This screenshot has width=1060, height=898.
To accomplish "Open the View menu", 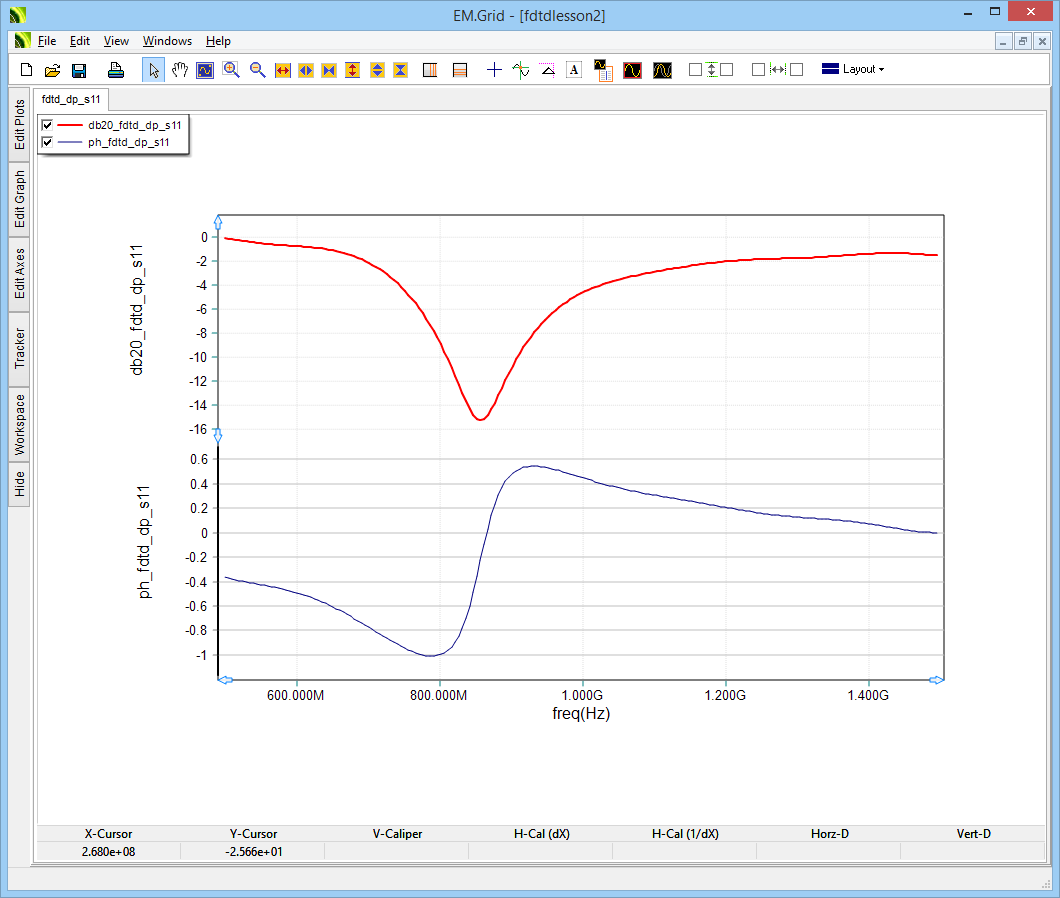I will tap(116, 41).
